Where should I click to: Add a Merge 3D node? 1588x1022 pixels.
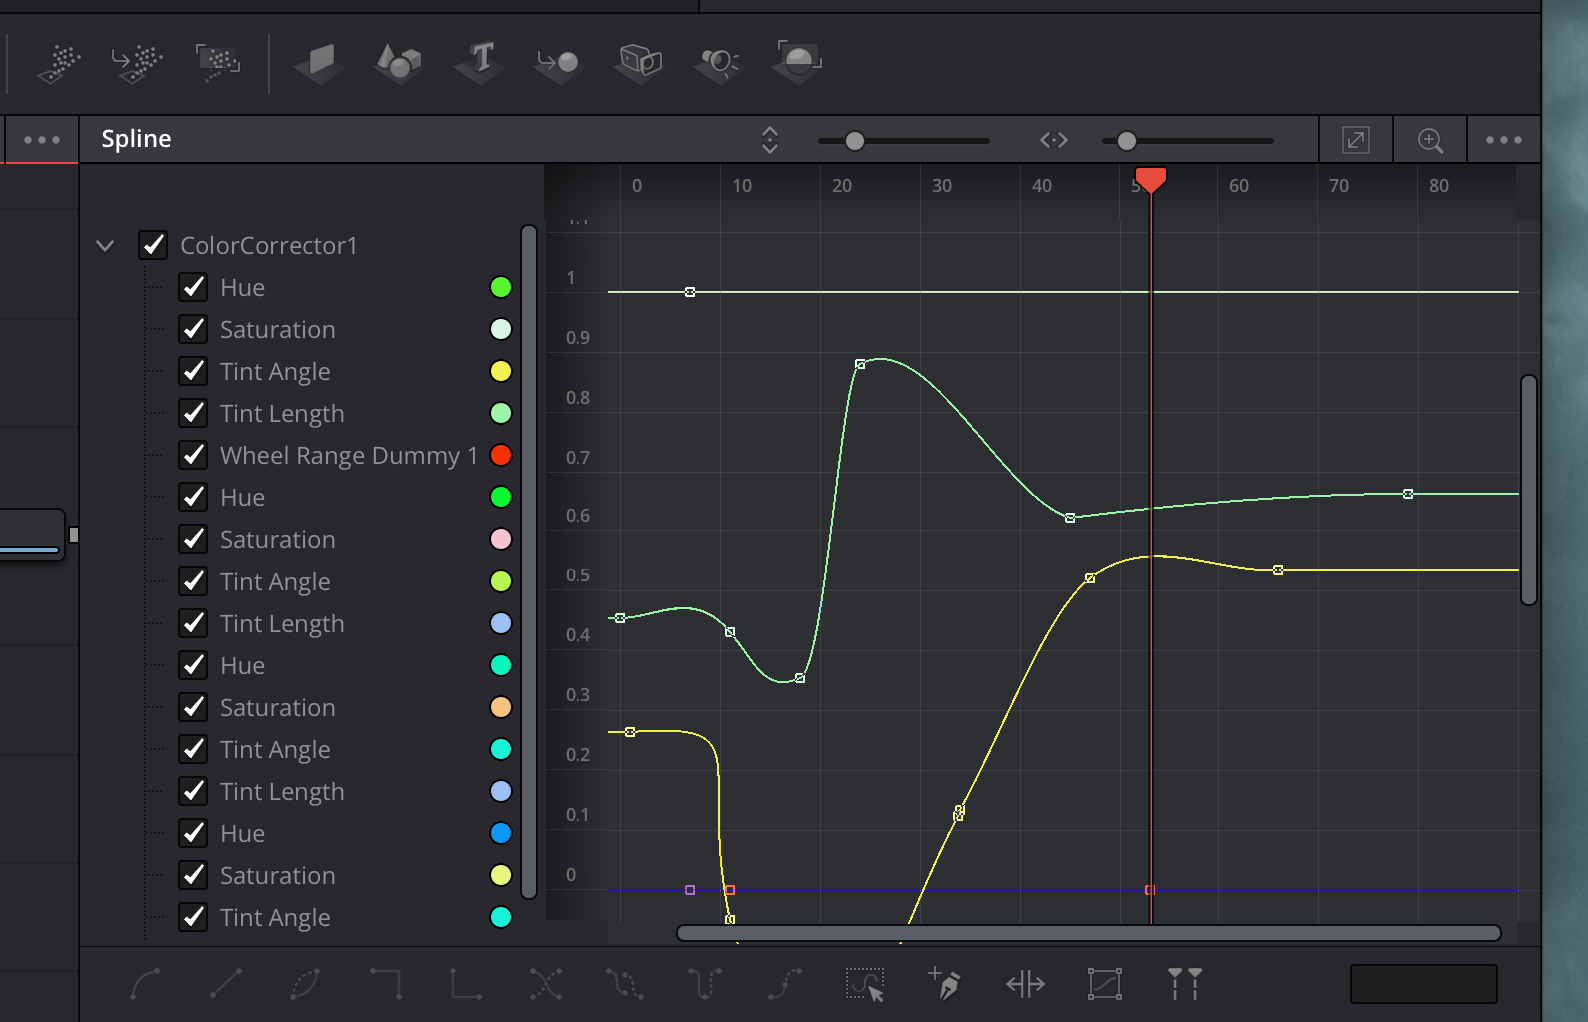point(558,62)
